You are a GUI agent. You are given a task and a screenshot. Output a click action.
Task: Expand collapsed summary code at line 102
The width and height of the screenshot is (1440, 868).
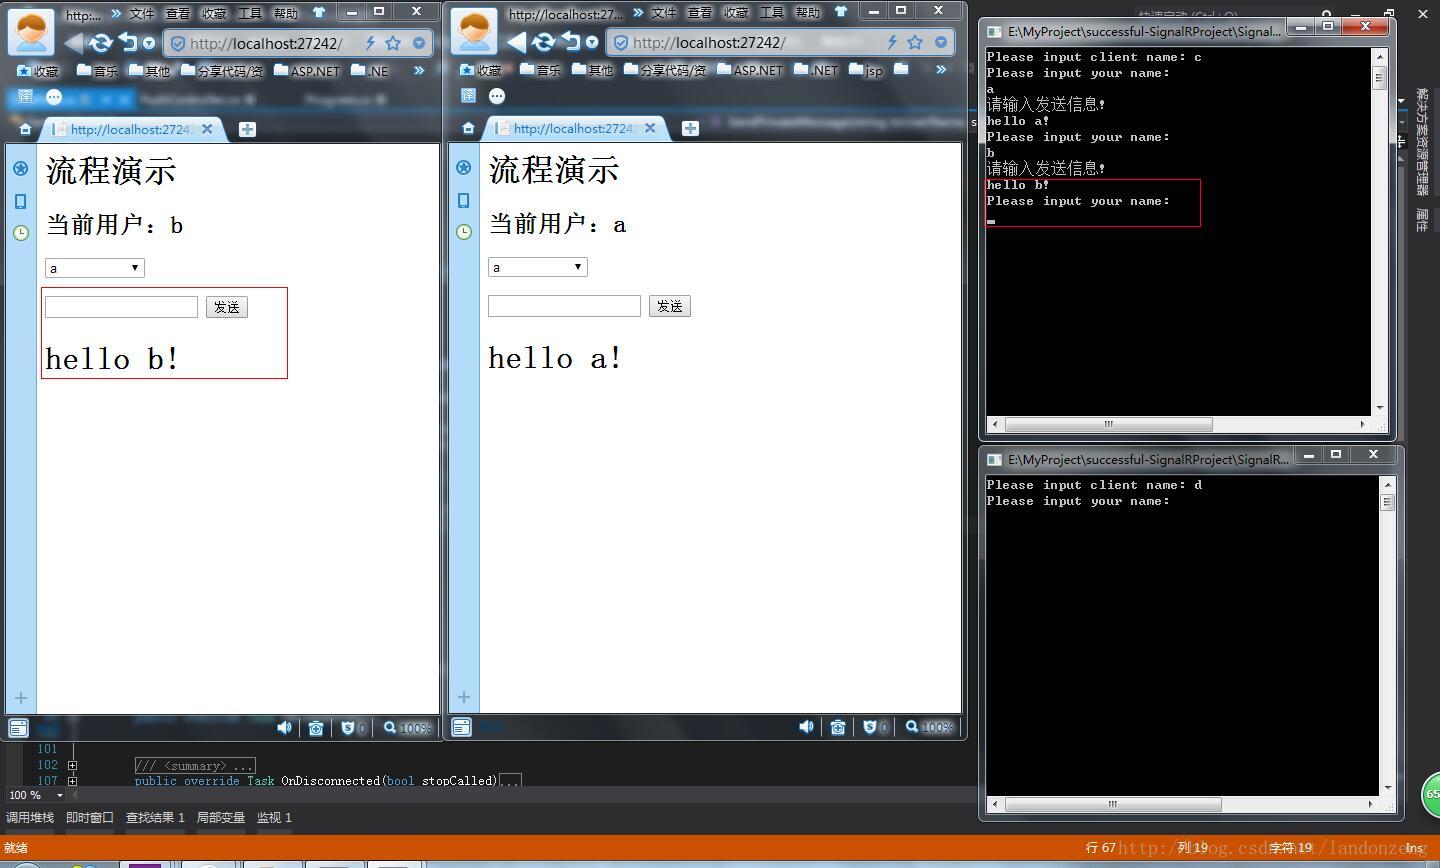[x=72, y=765]
